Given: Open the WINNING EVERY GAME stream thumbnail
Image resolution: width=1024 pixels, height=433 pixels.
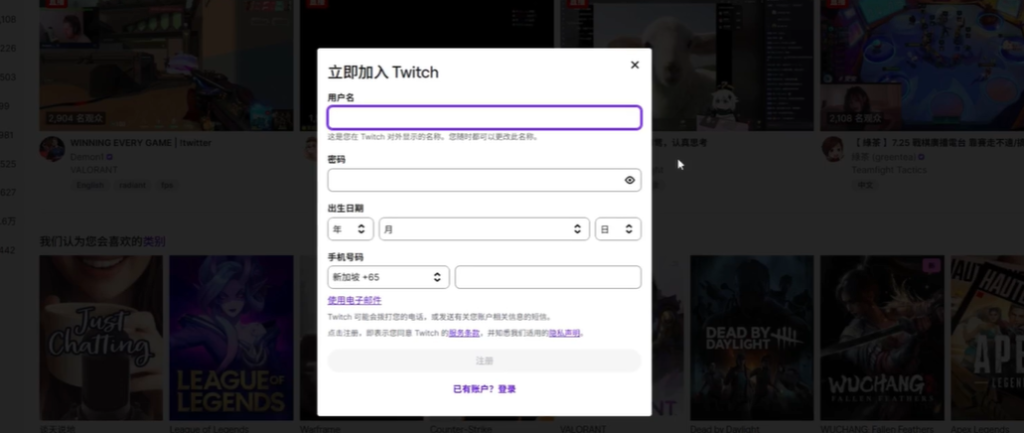Looking at the screenshot, I should (167, 65).
